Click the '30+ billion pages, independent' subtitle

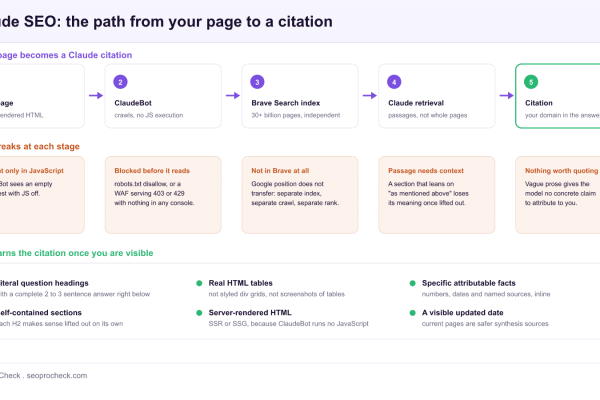(295, 115)
